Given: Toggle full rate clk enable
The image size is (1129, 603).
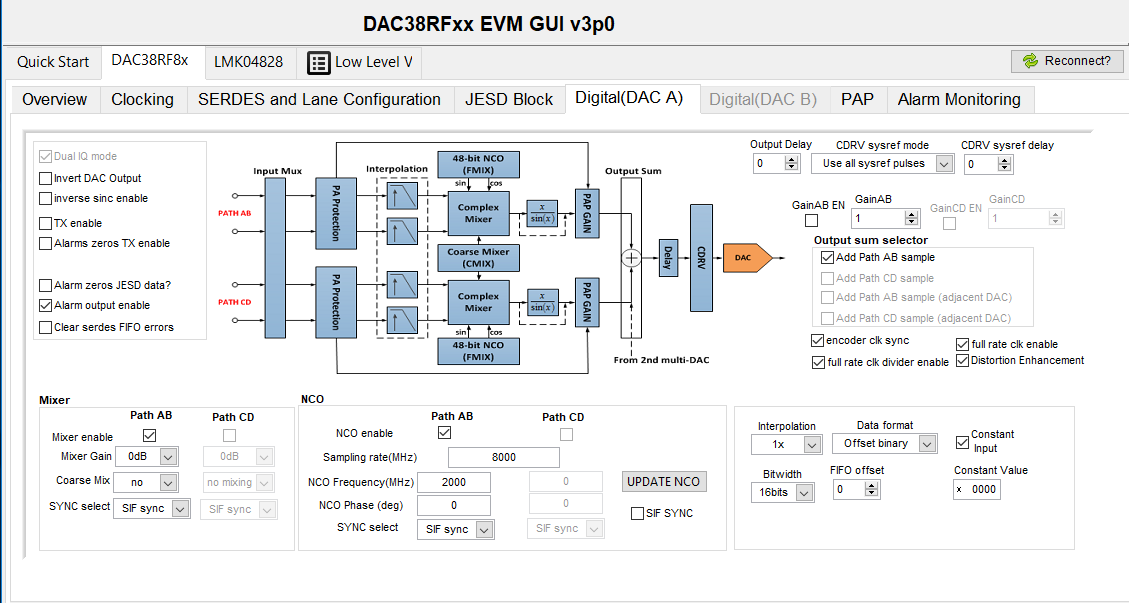Looking at the screenshot, I should click(963, 344).
